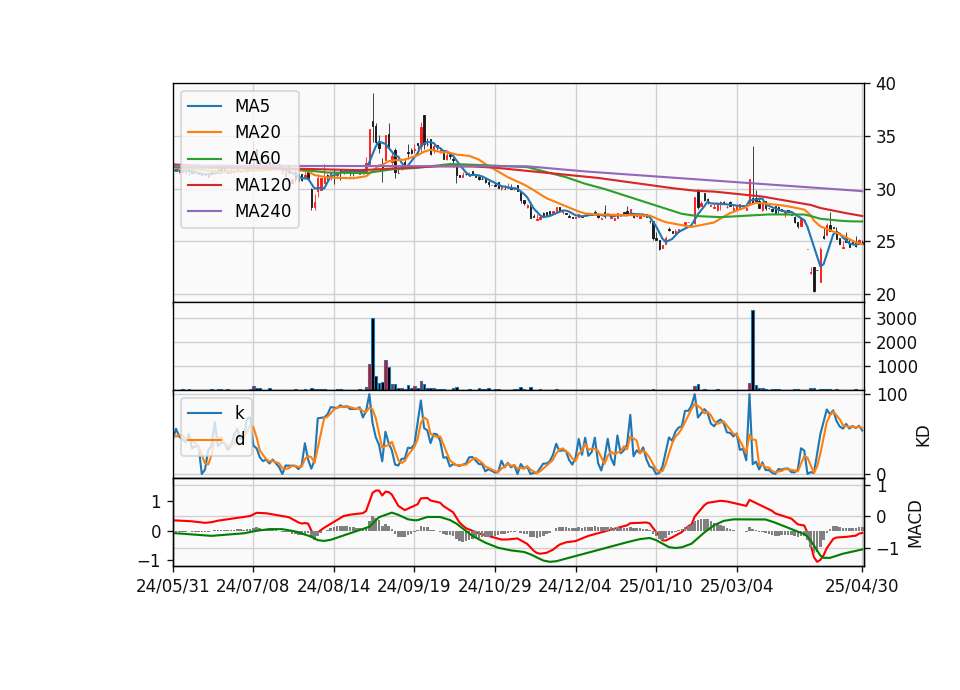The image size is (960, 690).
Task: Click the MACD left axis value 0
Action: (x=156, y=531)
